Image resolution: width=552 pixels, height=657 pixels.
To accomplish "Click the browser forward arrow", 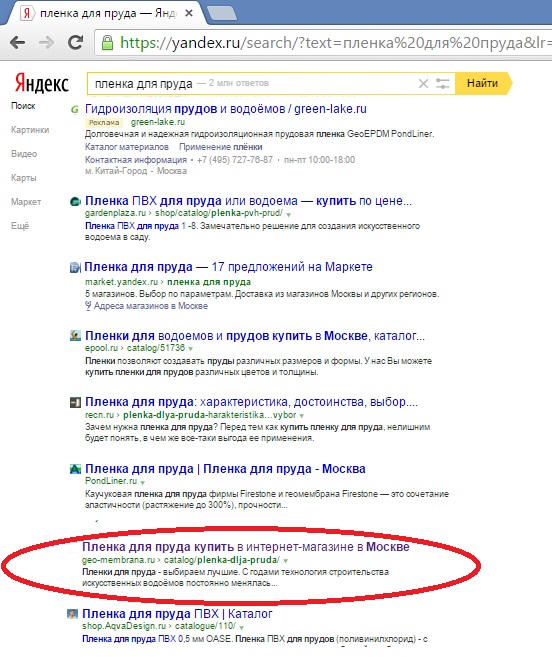I will [x=46, y=43].
